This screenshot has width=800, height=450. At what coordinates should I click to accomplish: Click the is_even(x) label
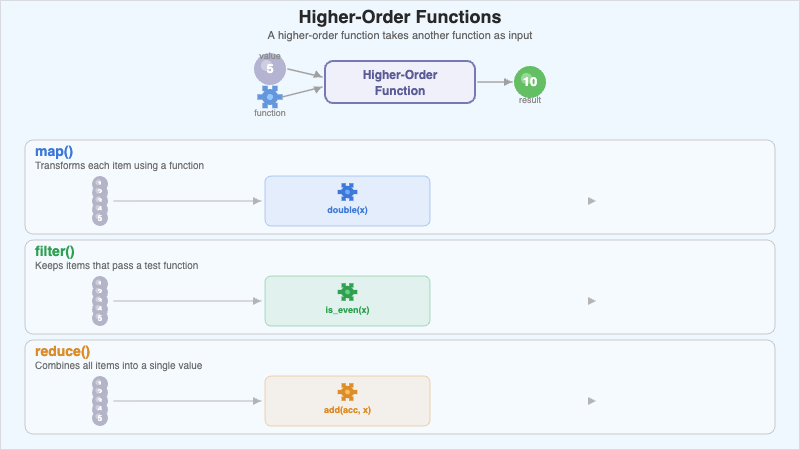coord(347,310)
